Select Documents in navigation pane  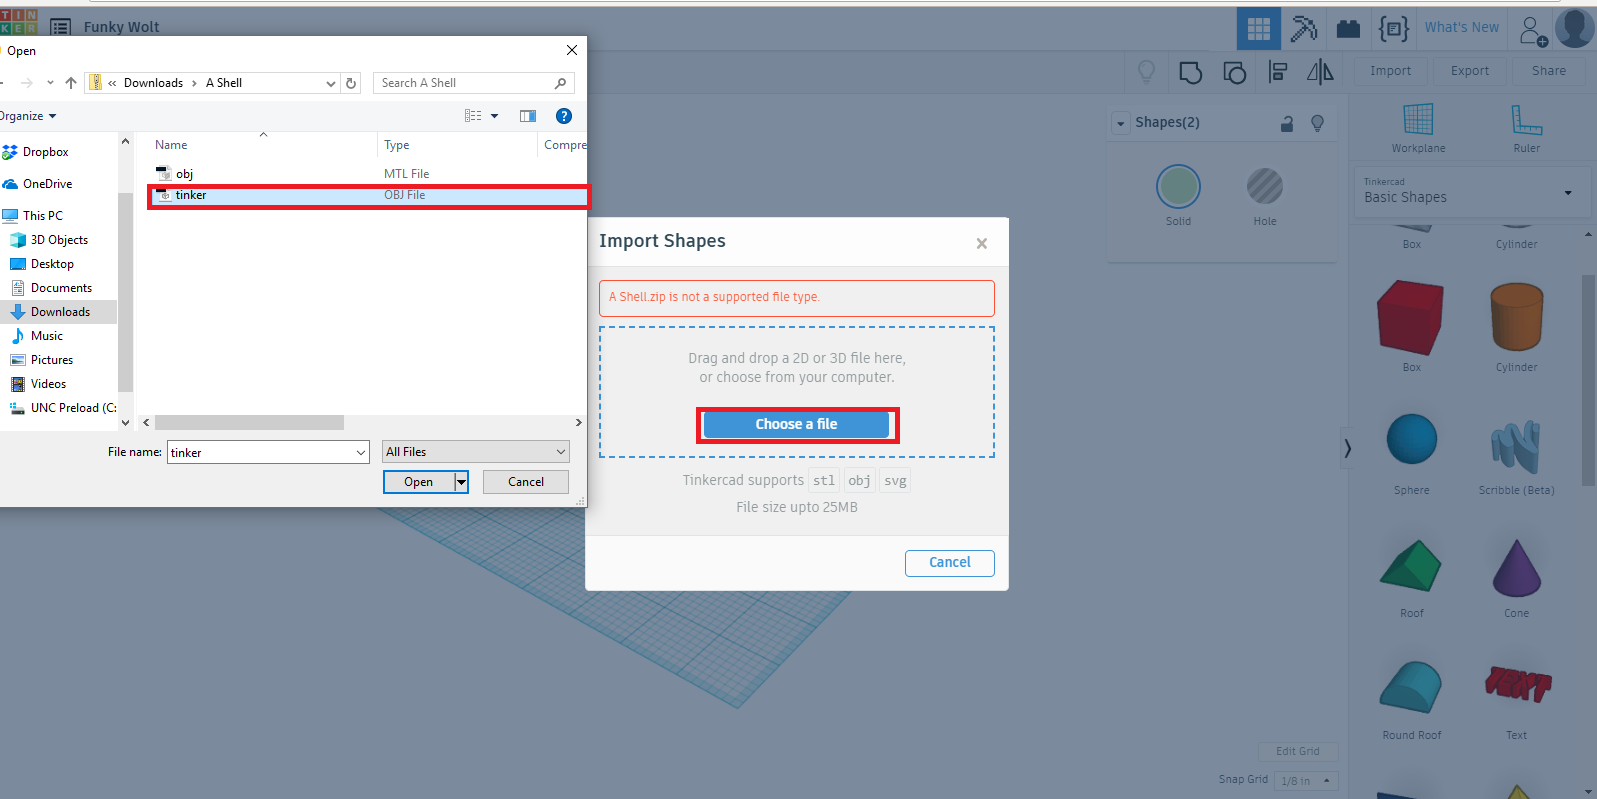pos(61,288)
